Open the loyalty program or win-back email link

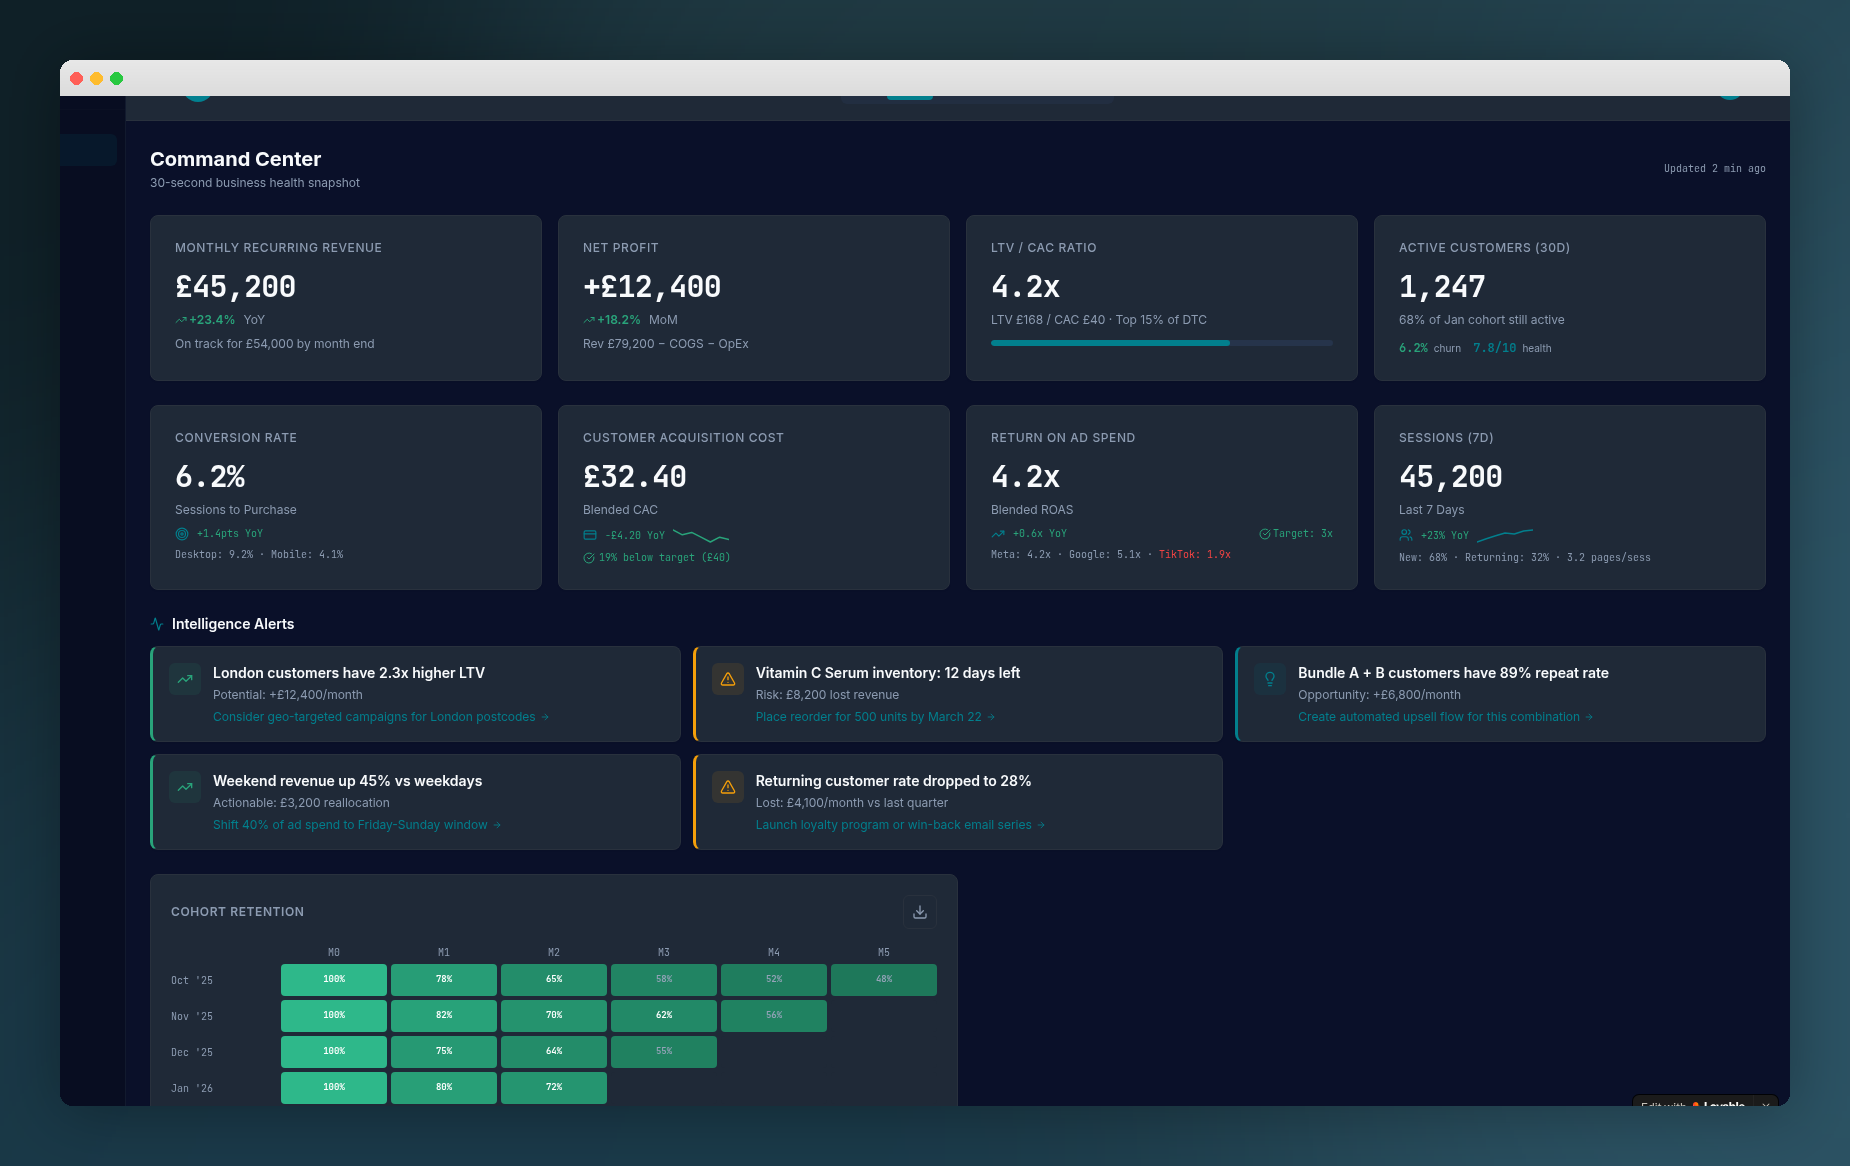[900, 825]
